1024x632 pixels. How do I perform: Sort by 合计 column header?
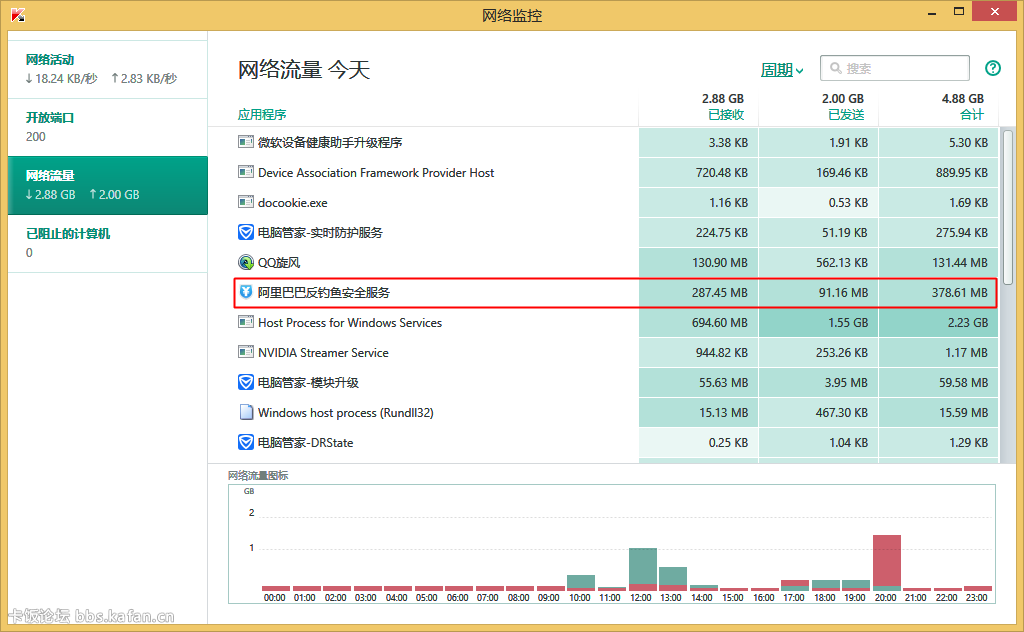click(x=972, y=114)
